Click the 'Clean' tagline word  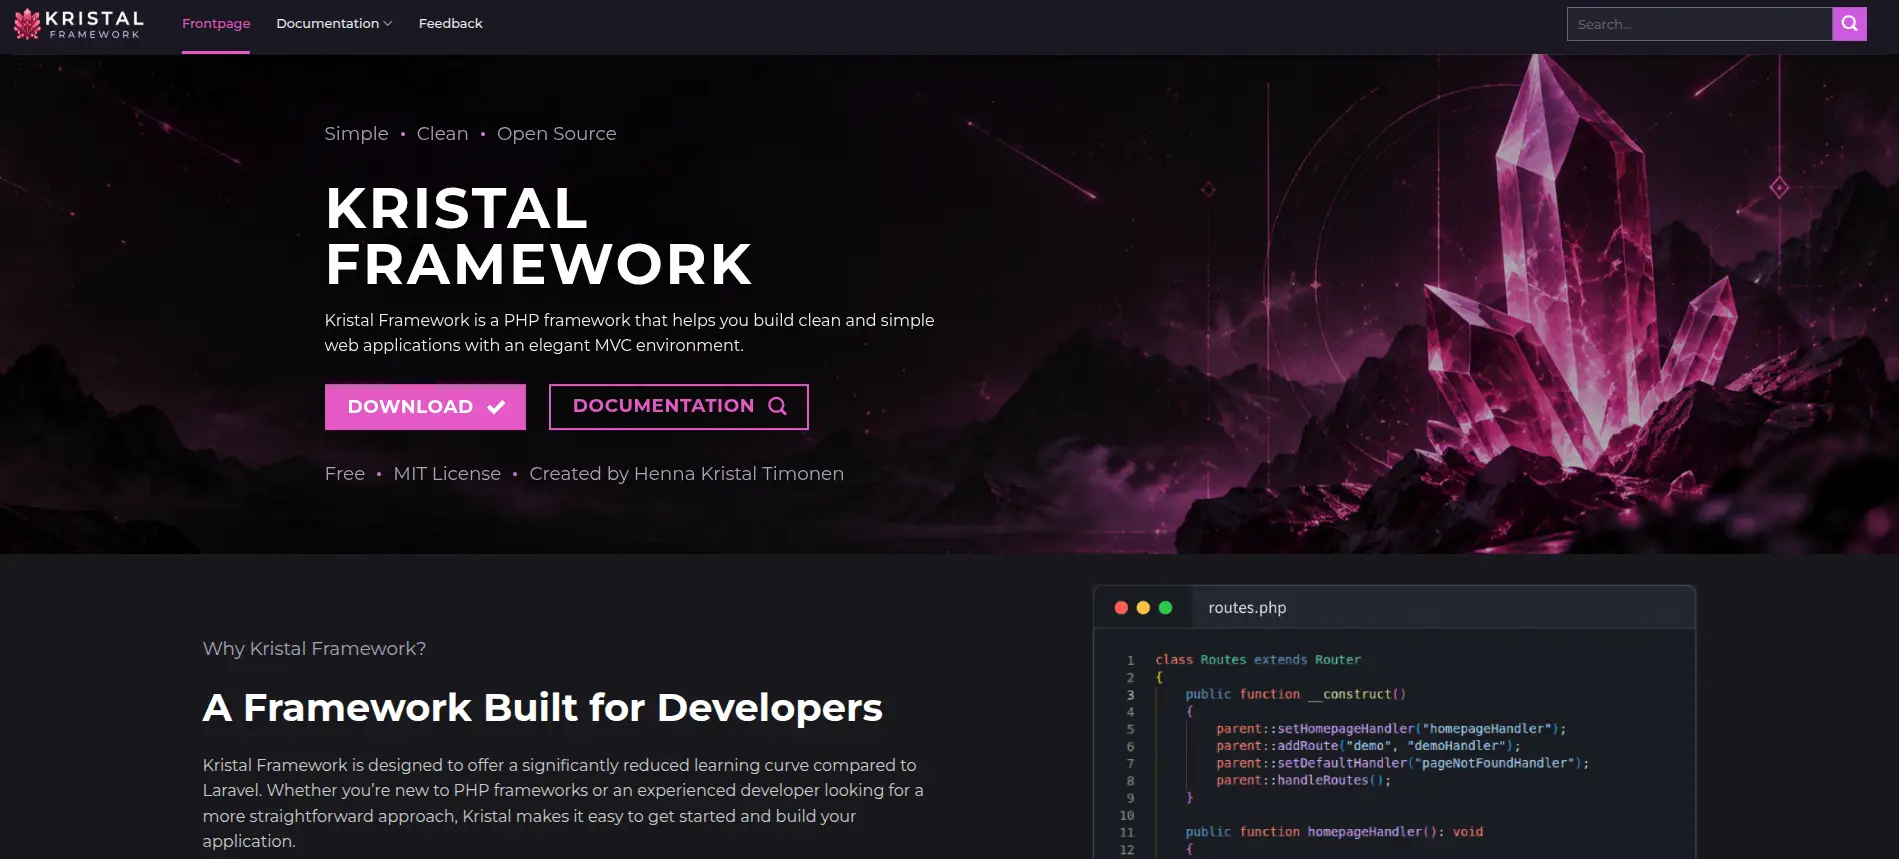pyautogui.click(x=442, y=134)
